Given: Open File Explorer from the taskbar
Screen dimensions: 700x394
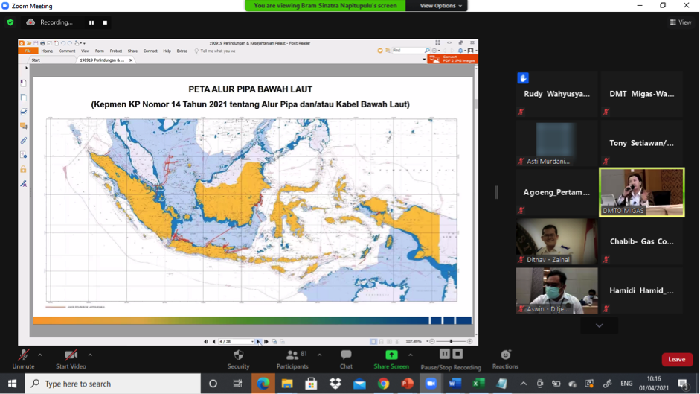Looking at the screenshot, I should [x=287, y=384].
